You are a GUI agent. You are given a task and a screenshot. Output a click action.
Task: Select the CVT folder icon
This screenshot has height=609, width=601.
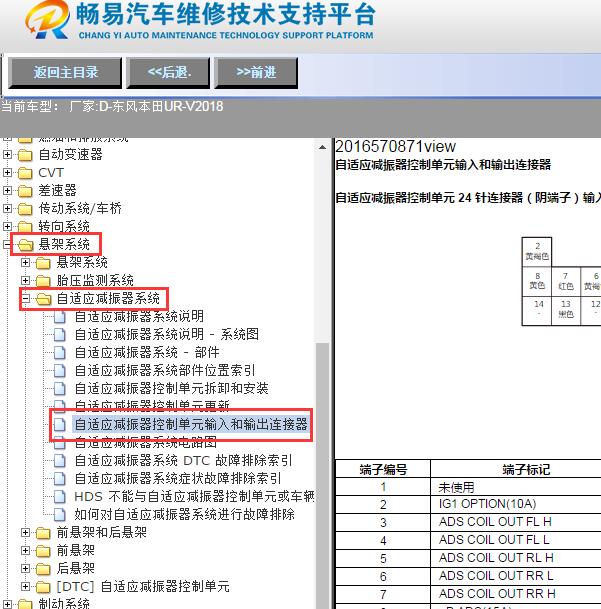pos(25,173)
